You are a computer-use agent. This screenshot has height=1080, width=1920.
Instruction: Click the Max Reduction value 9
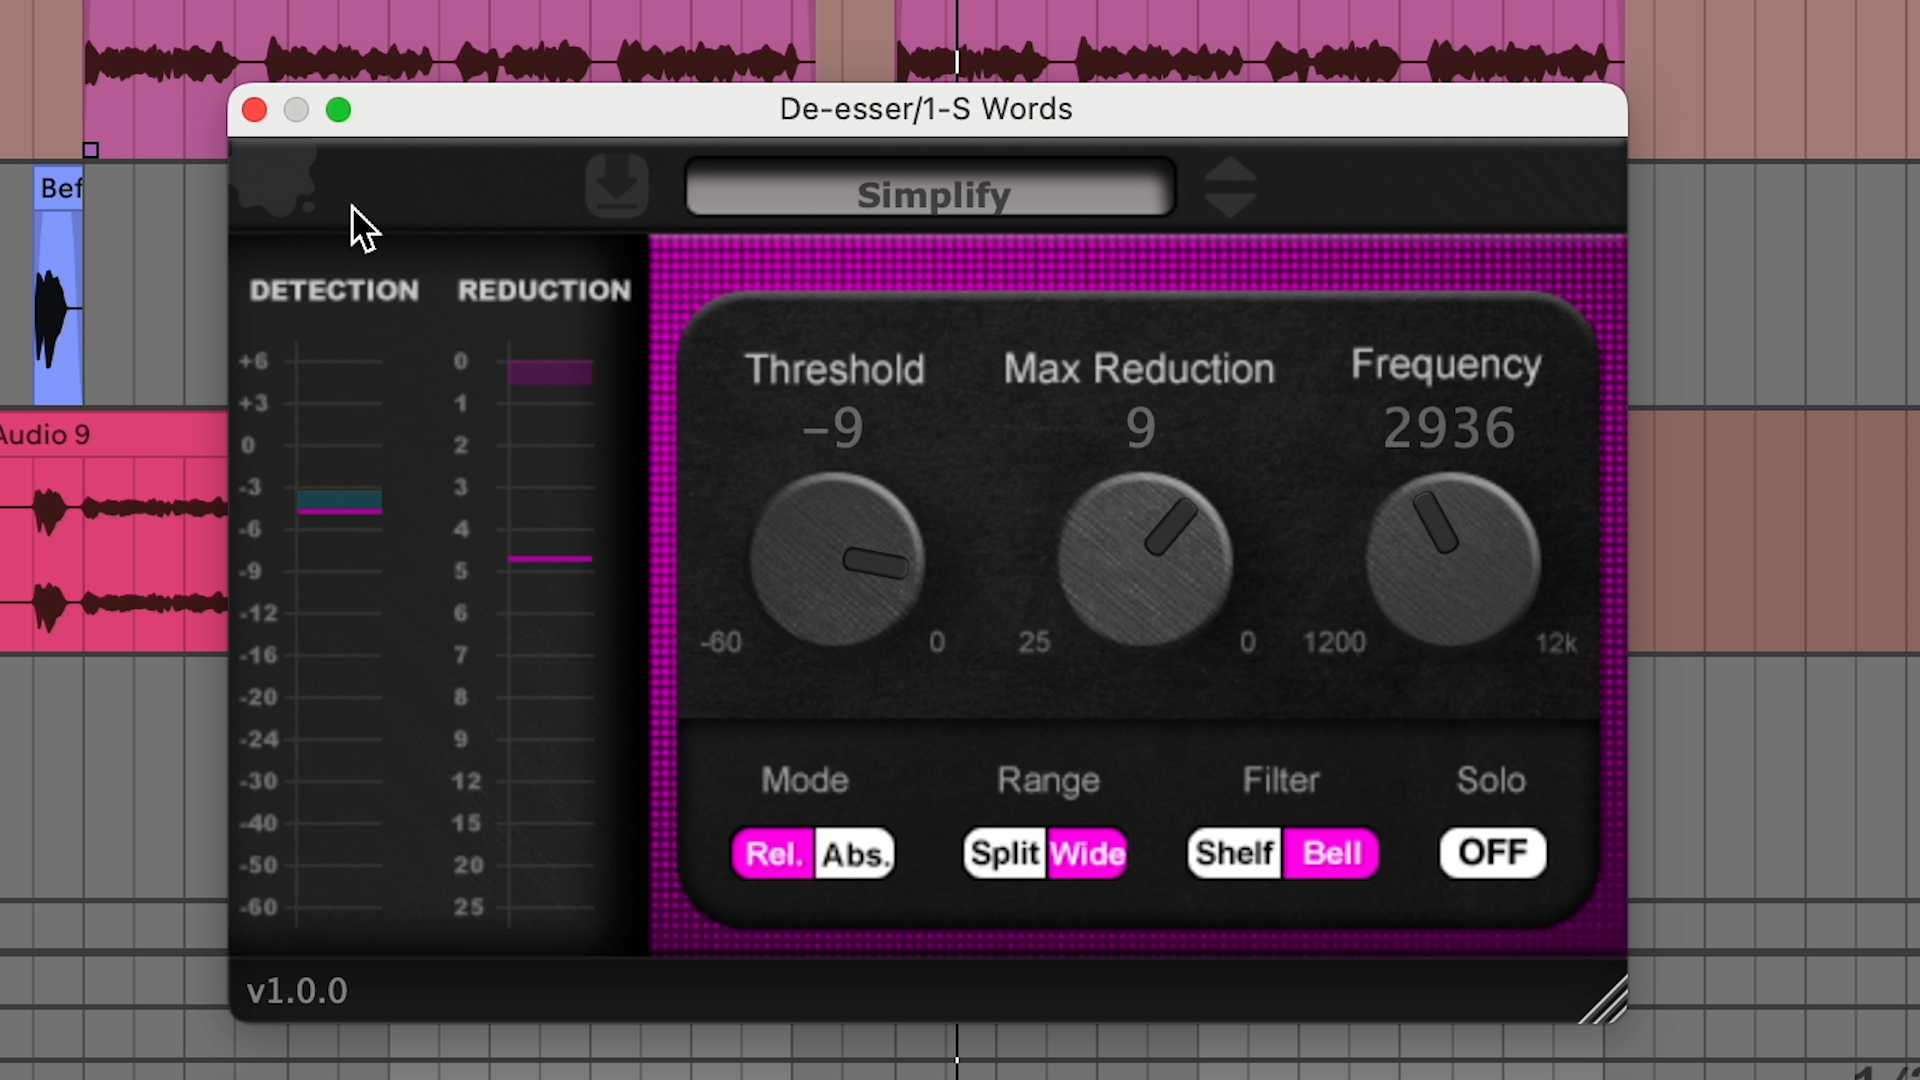tap(1141, 428)
